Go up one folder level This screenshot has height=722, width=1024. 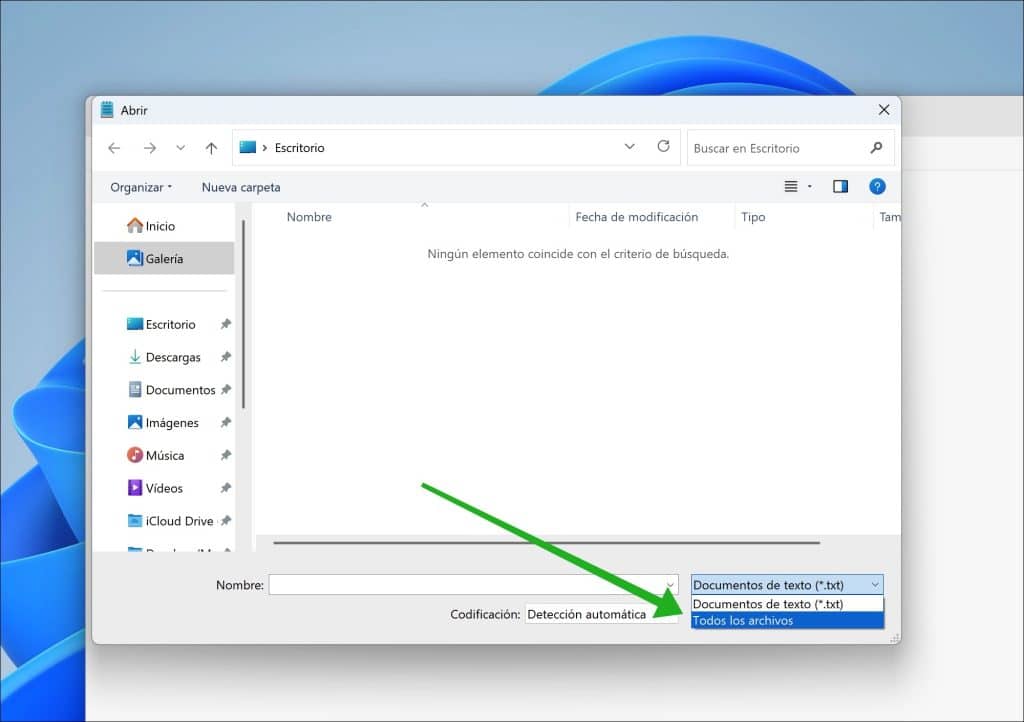click(211, 148)
